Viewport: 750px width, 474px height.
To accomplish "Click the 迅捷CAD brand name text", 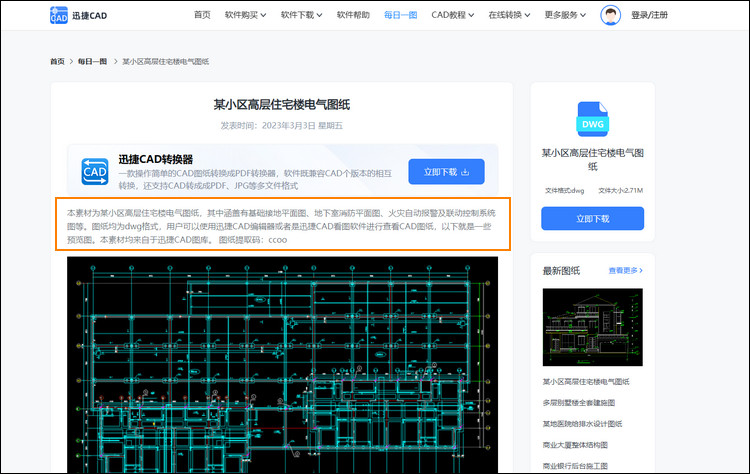I will tap(89, 15).
